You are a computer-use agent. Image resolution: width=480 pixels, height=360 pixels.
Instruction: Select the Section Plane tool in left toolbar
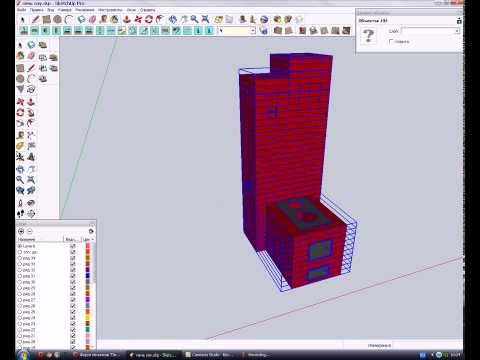pyautogui.click(x=31, y=213)
